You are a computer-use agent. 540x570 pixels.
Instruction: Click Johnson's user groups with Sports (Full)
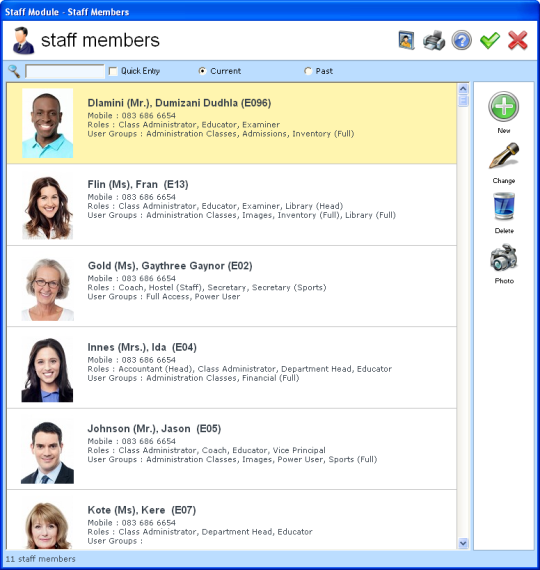click(232, 459)
